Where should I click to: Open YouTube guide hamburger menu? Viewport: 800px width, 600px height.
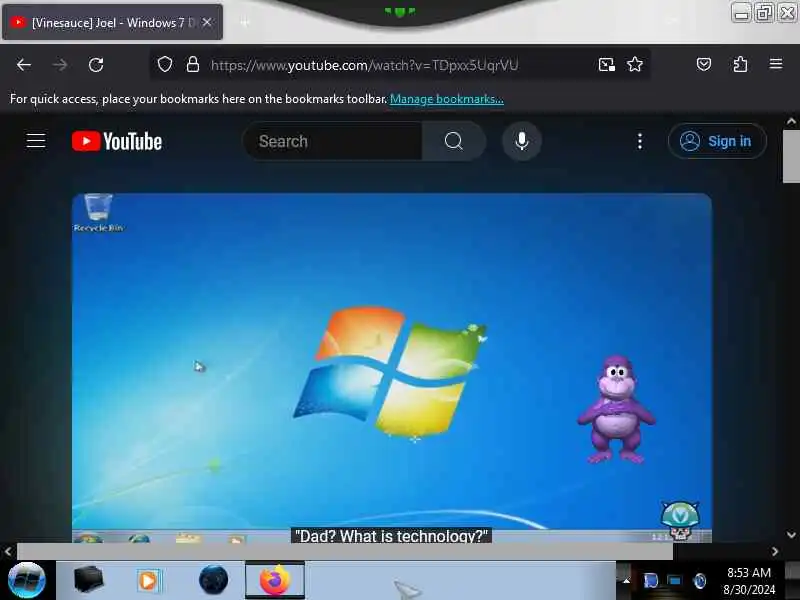click(x=36, y=141)
